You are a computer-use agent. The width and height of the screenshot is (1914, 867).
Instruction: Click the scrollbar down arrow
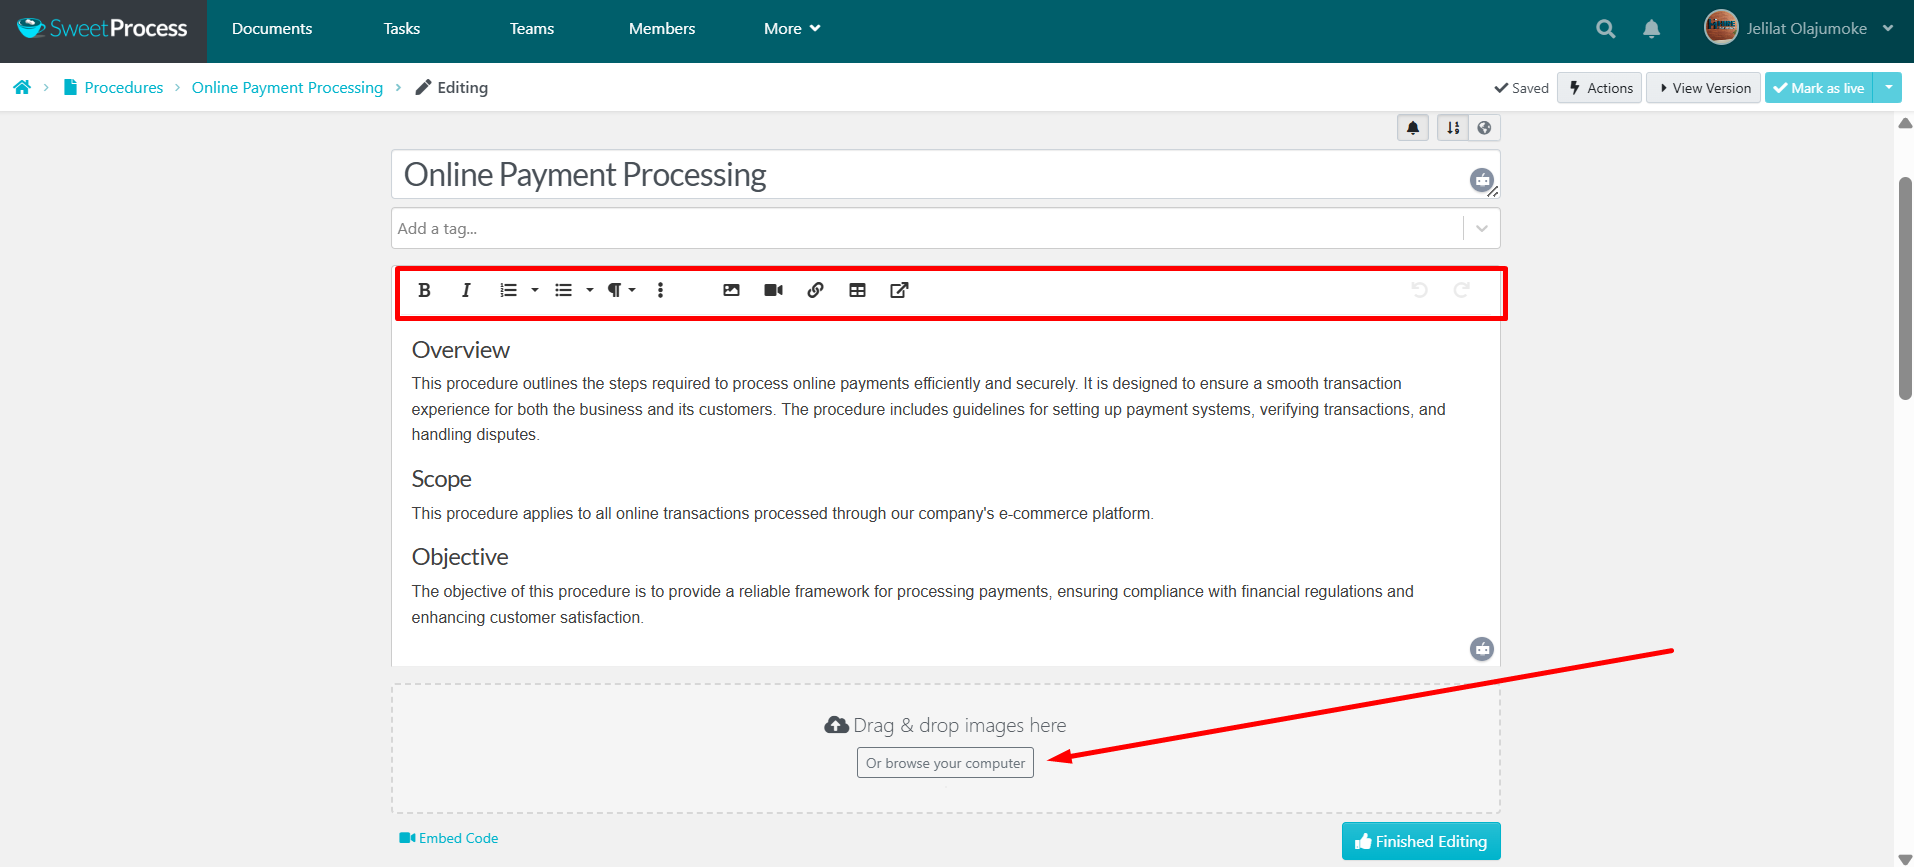(x=1905, y=859)
